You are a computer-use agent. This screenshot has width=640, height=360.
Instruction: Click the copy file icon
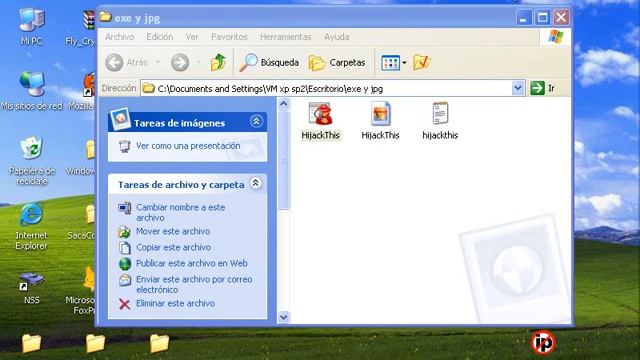(x=124, y=247)
